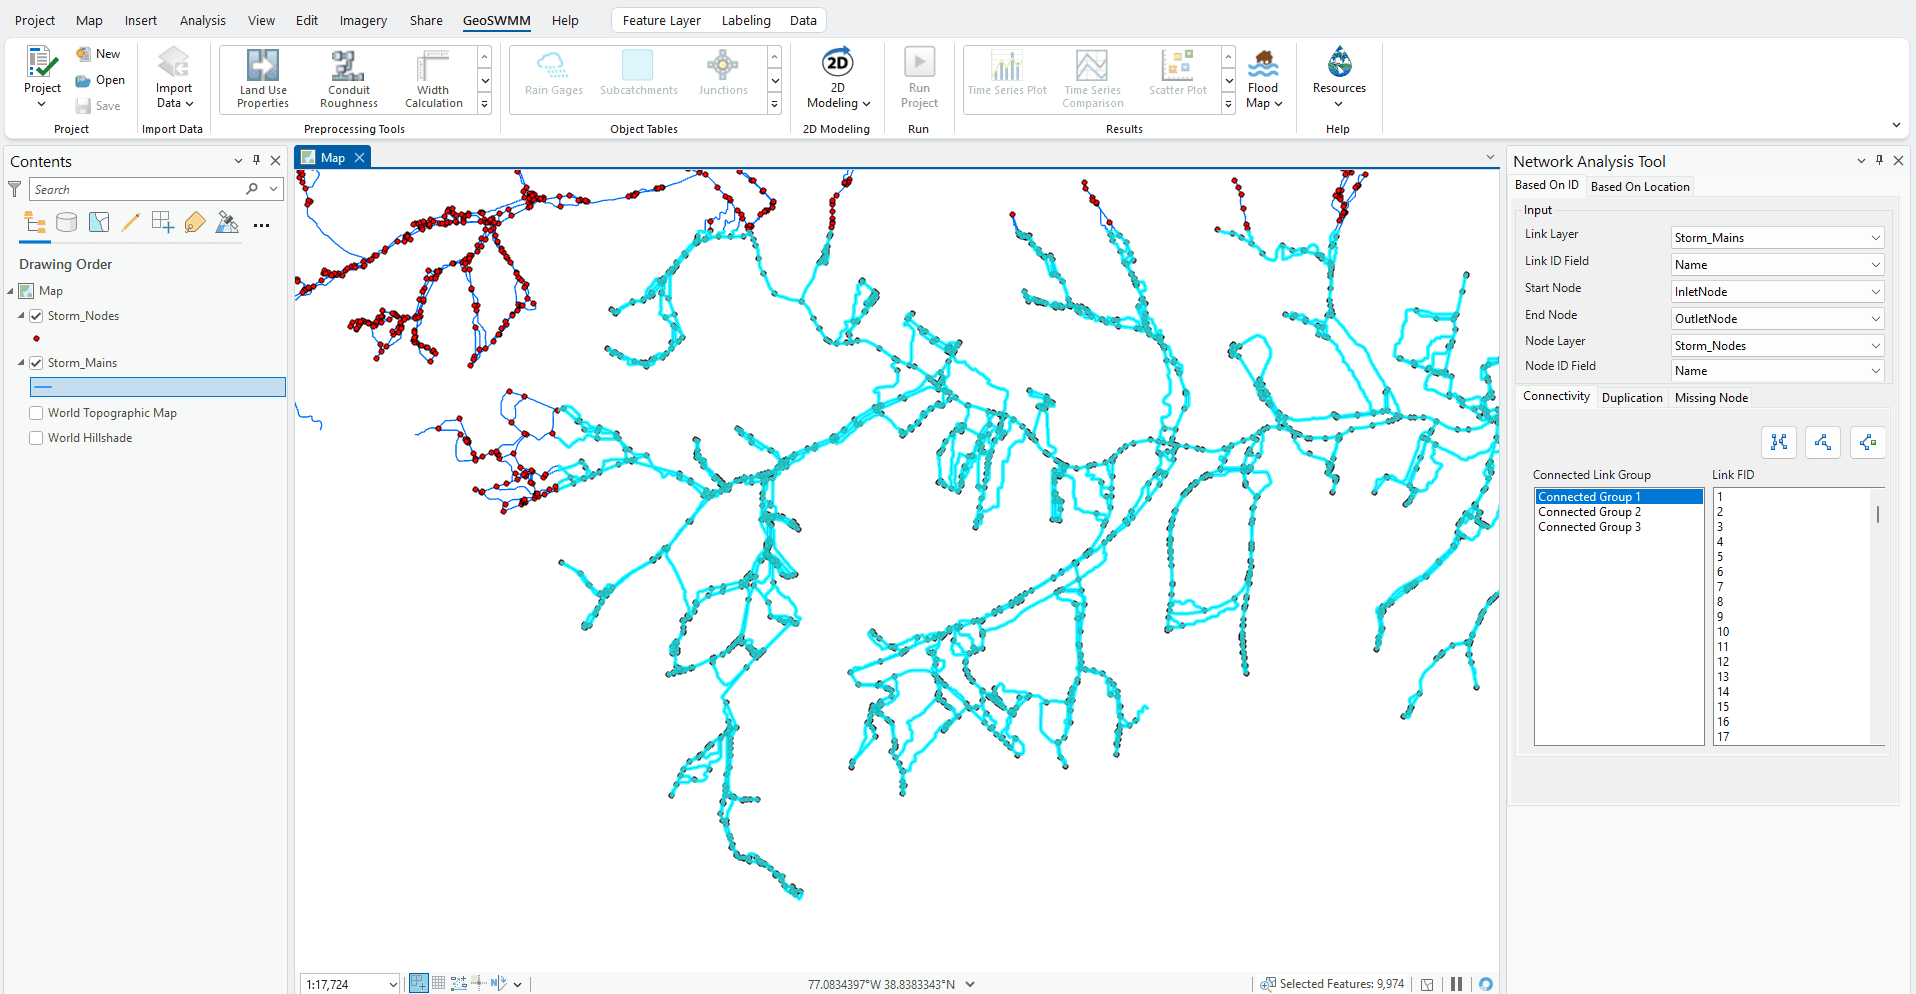Open the Land Use Properties tool
1916x994 pixels.
[262, 78]
